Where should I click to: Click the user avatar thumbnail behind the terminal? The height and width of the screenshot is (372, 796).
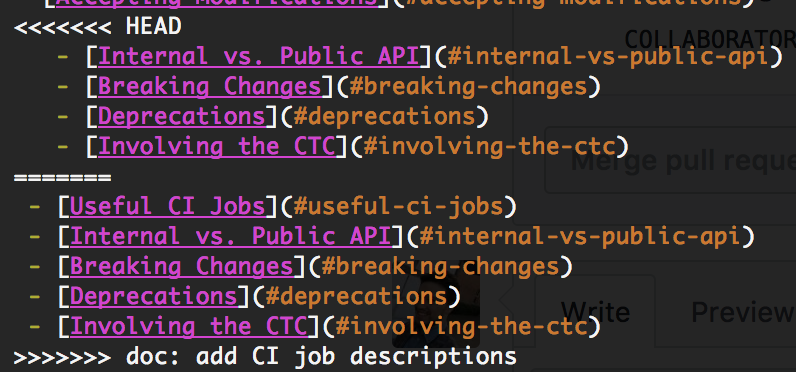click(436, 304)
